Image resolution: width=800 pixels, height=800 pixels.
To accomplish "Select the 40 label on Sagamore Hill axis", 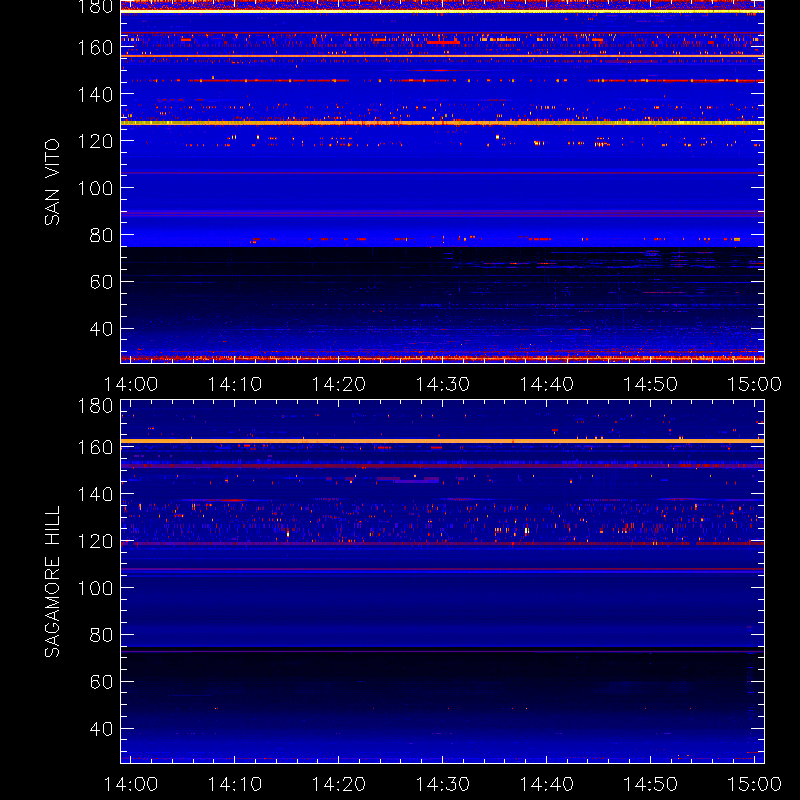I will (x=101, y=729).
